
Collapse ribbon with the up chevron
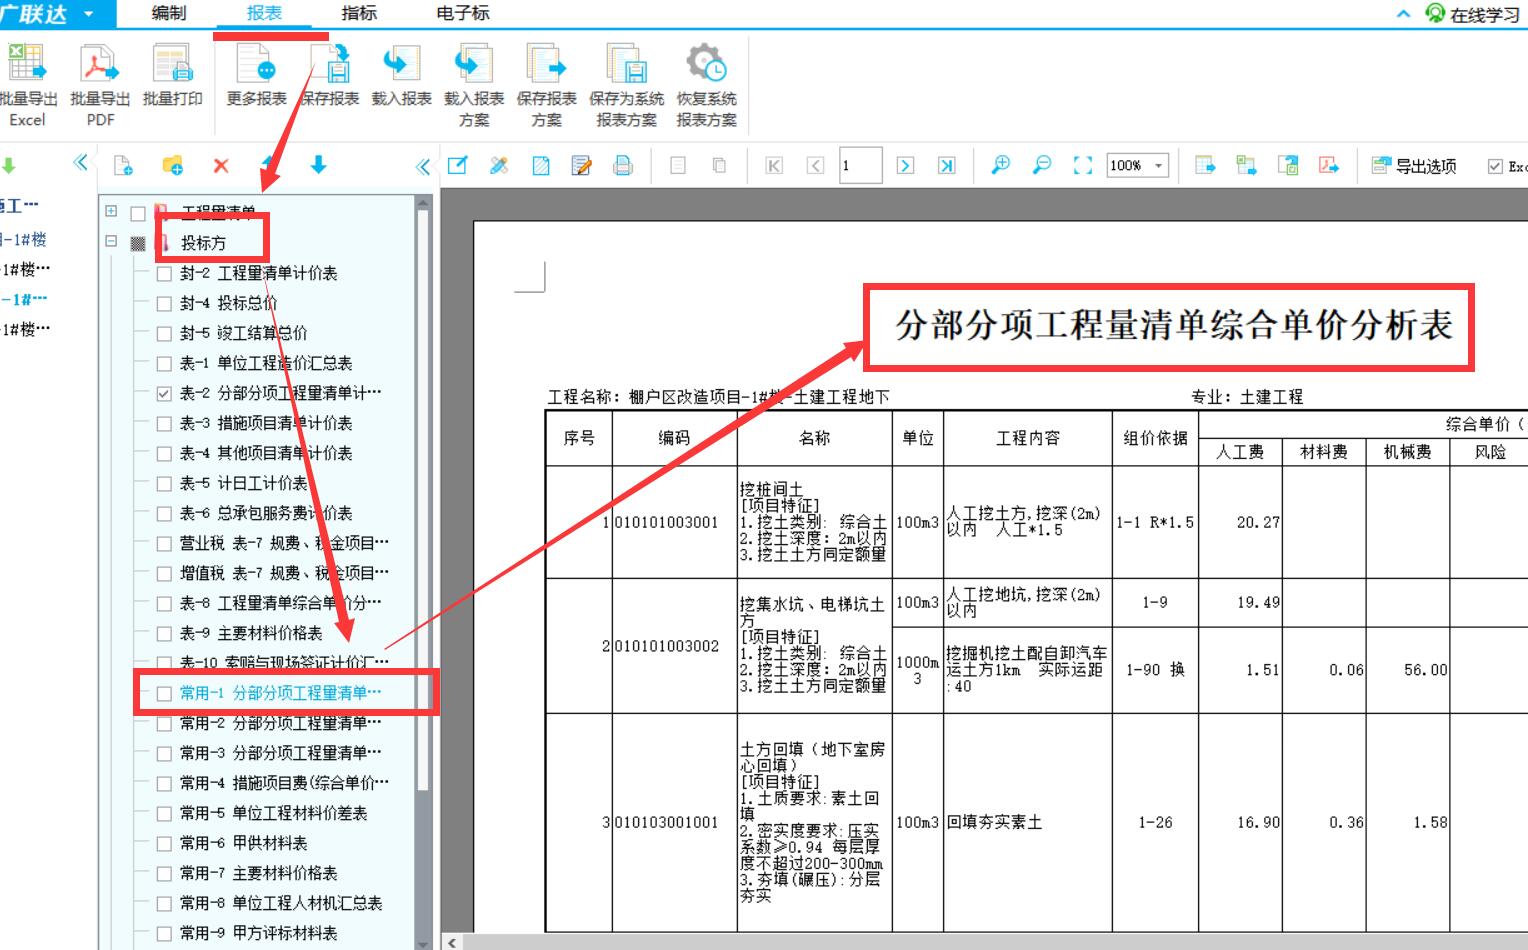[x=1403, y=14]
